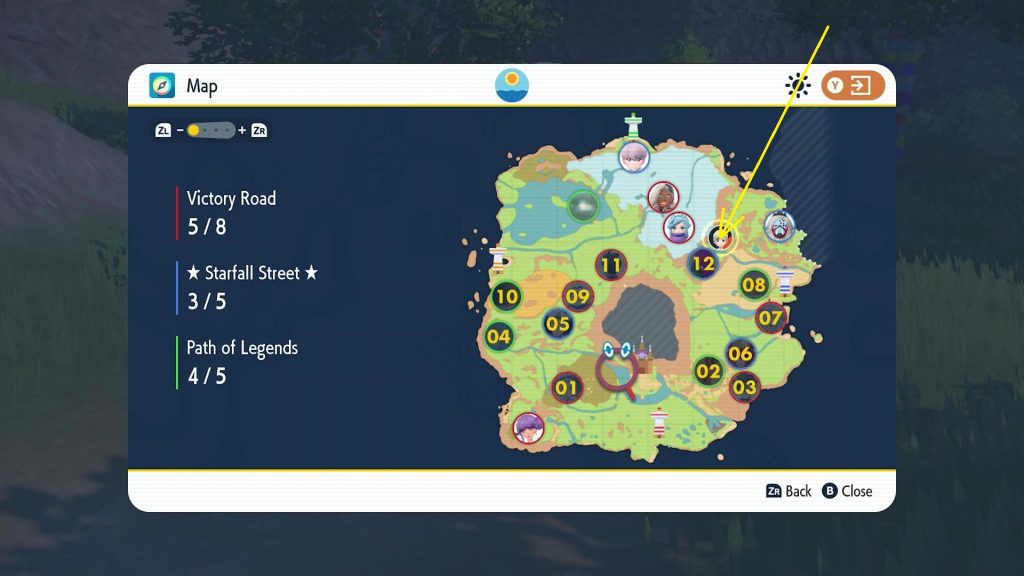Viewport: 1024px width, 576px height.
Task: Click the ZL zoom out button
Action: (x=163, y=131)
